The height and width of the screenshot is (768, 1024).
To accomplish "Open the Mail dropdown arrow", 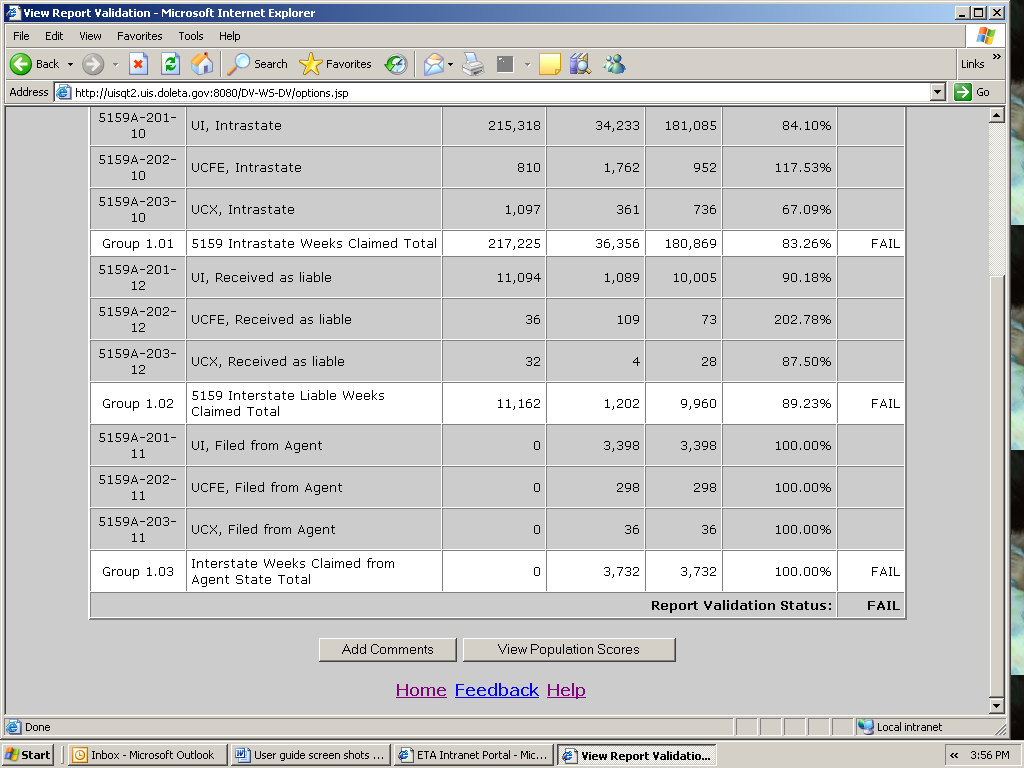I will click(451, 65).
